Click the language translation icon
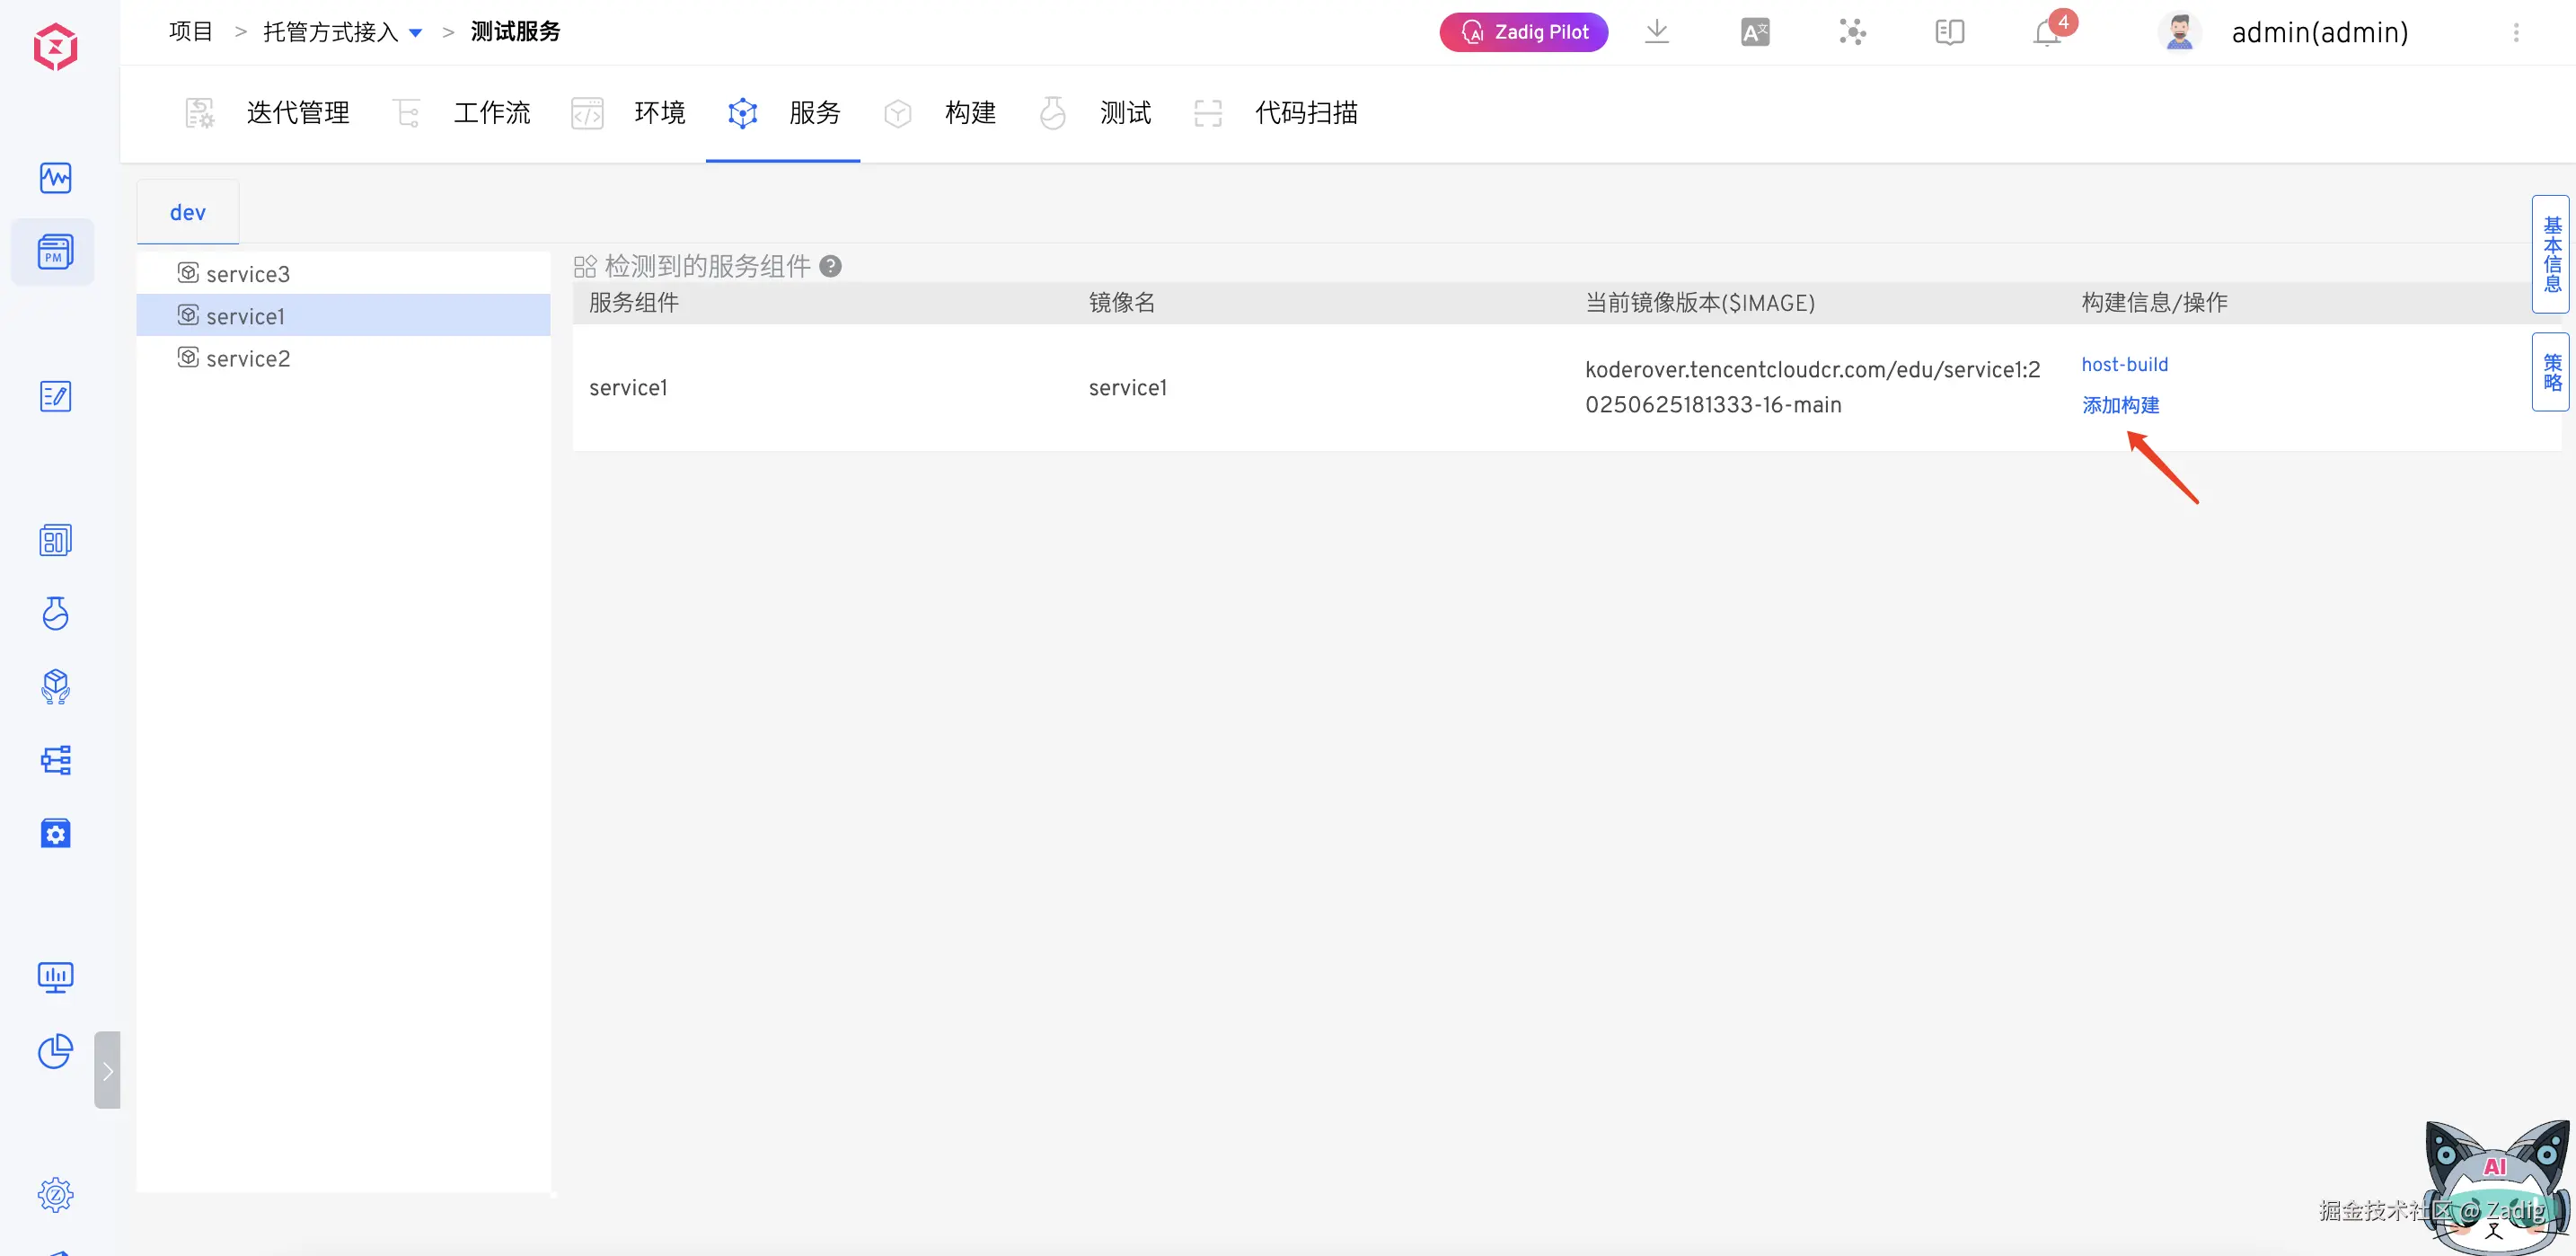The height and width of the screenshot is (1256, 2576). tap(1755, 33)
